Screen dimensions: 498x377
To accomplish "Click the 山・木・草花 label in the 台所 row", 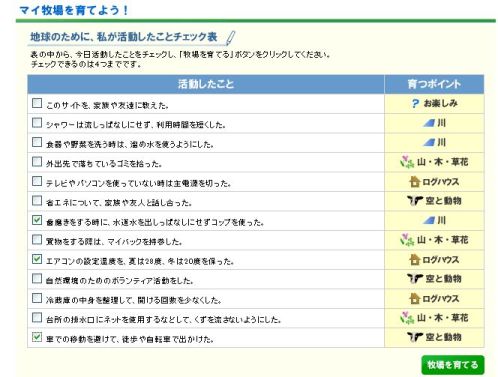I will point(443,318).
